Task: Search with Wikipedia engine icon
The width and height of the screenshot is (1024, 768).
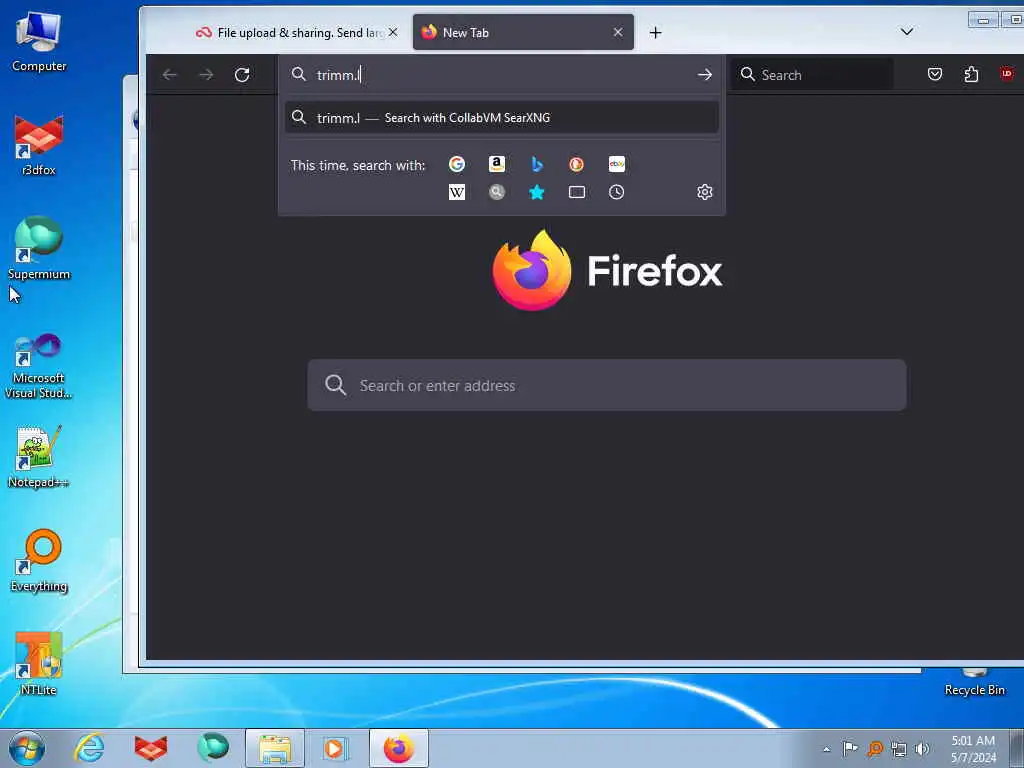Action: 456,193
